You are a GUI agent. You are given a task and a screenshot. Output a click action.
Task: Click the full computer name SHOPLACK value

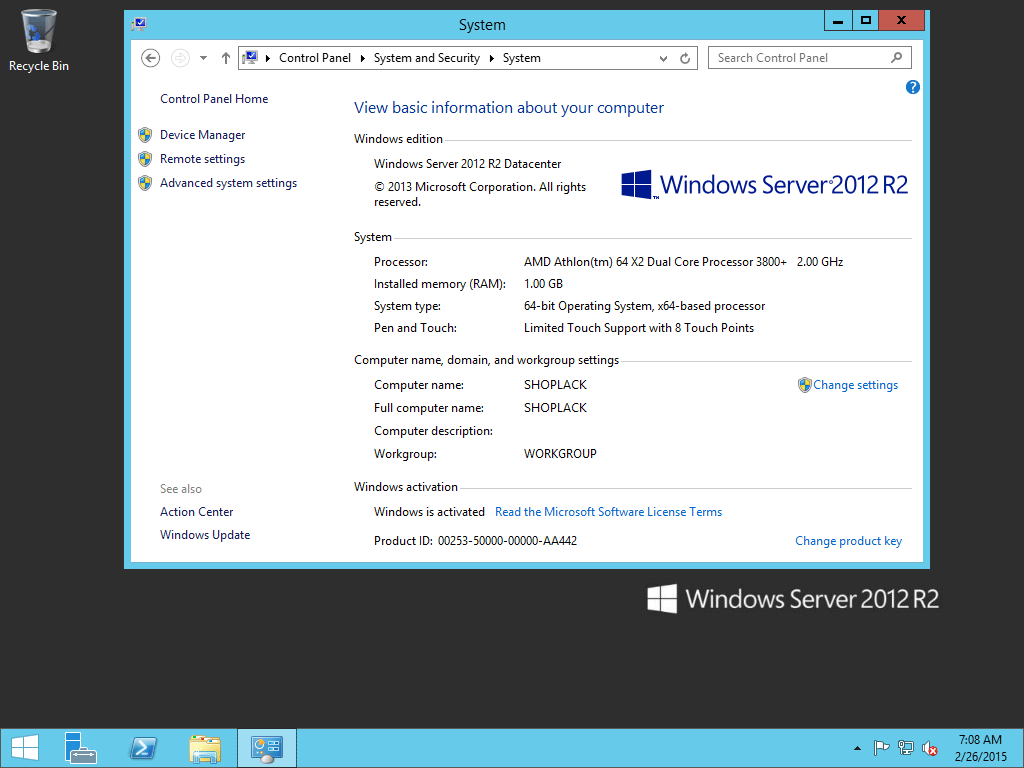click(x=555, y=408)
